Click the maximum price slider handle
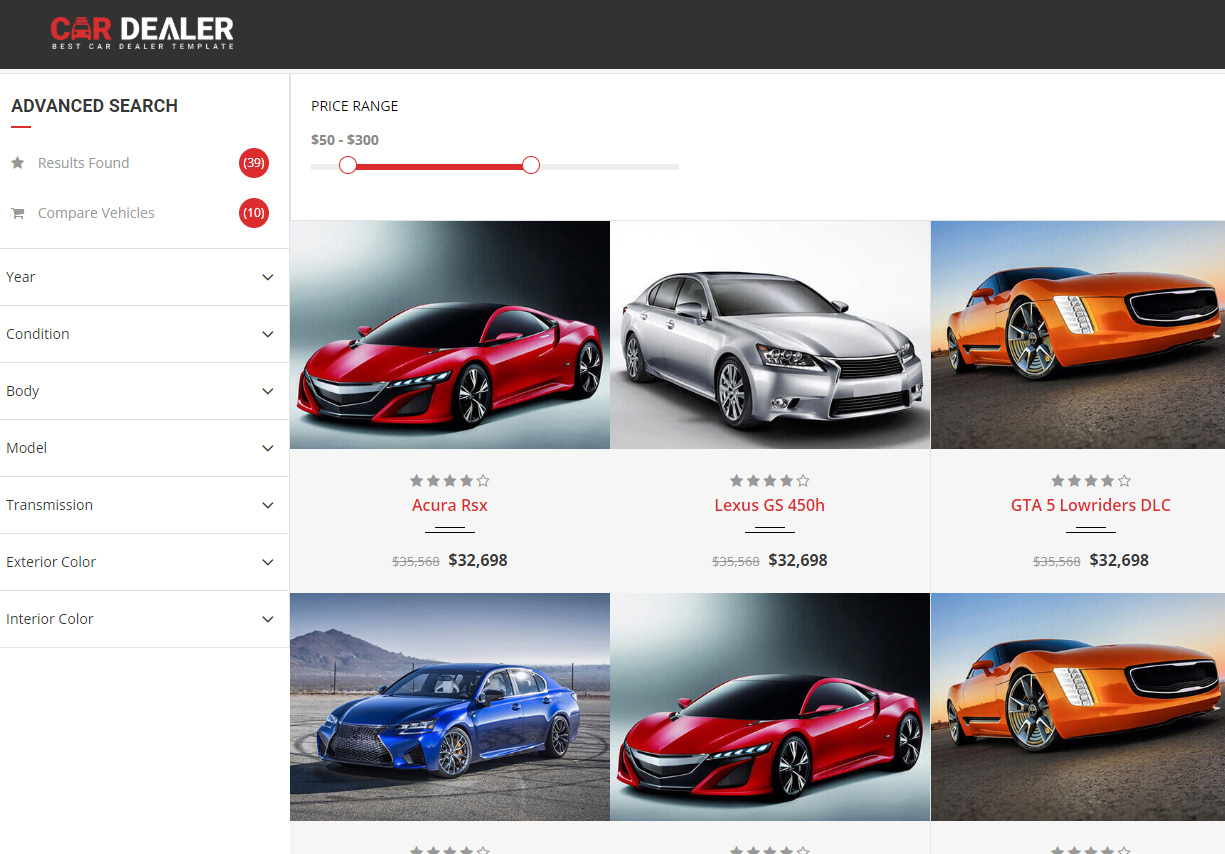Screen dimensions: 1225x854 (531, 165)
